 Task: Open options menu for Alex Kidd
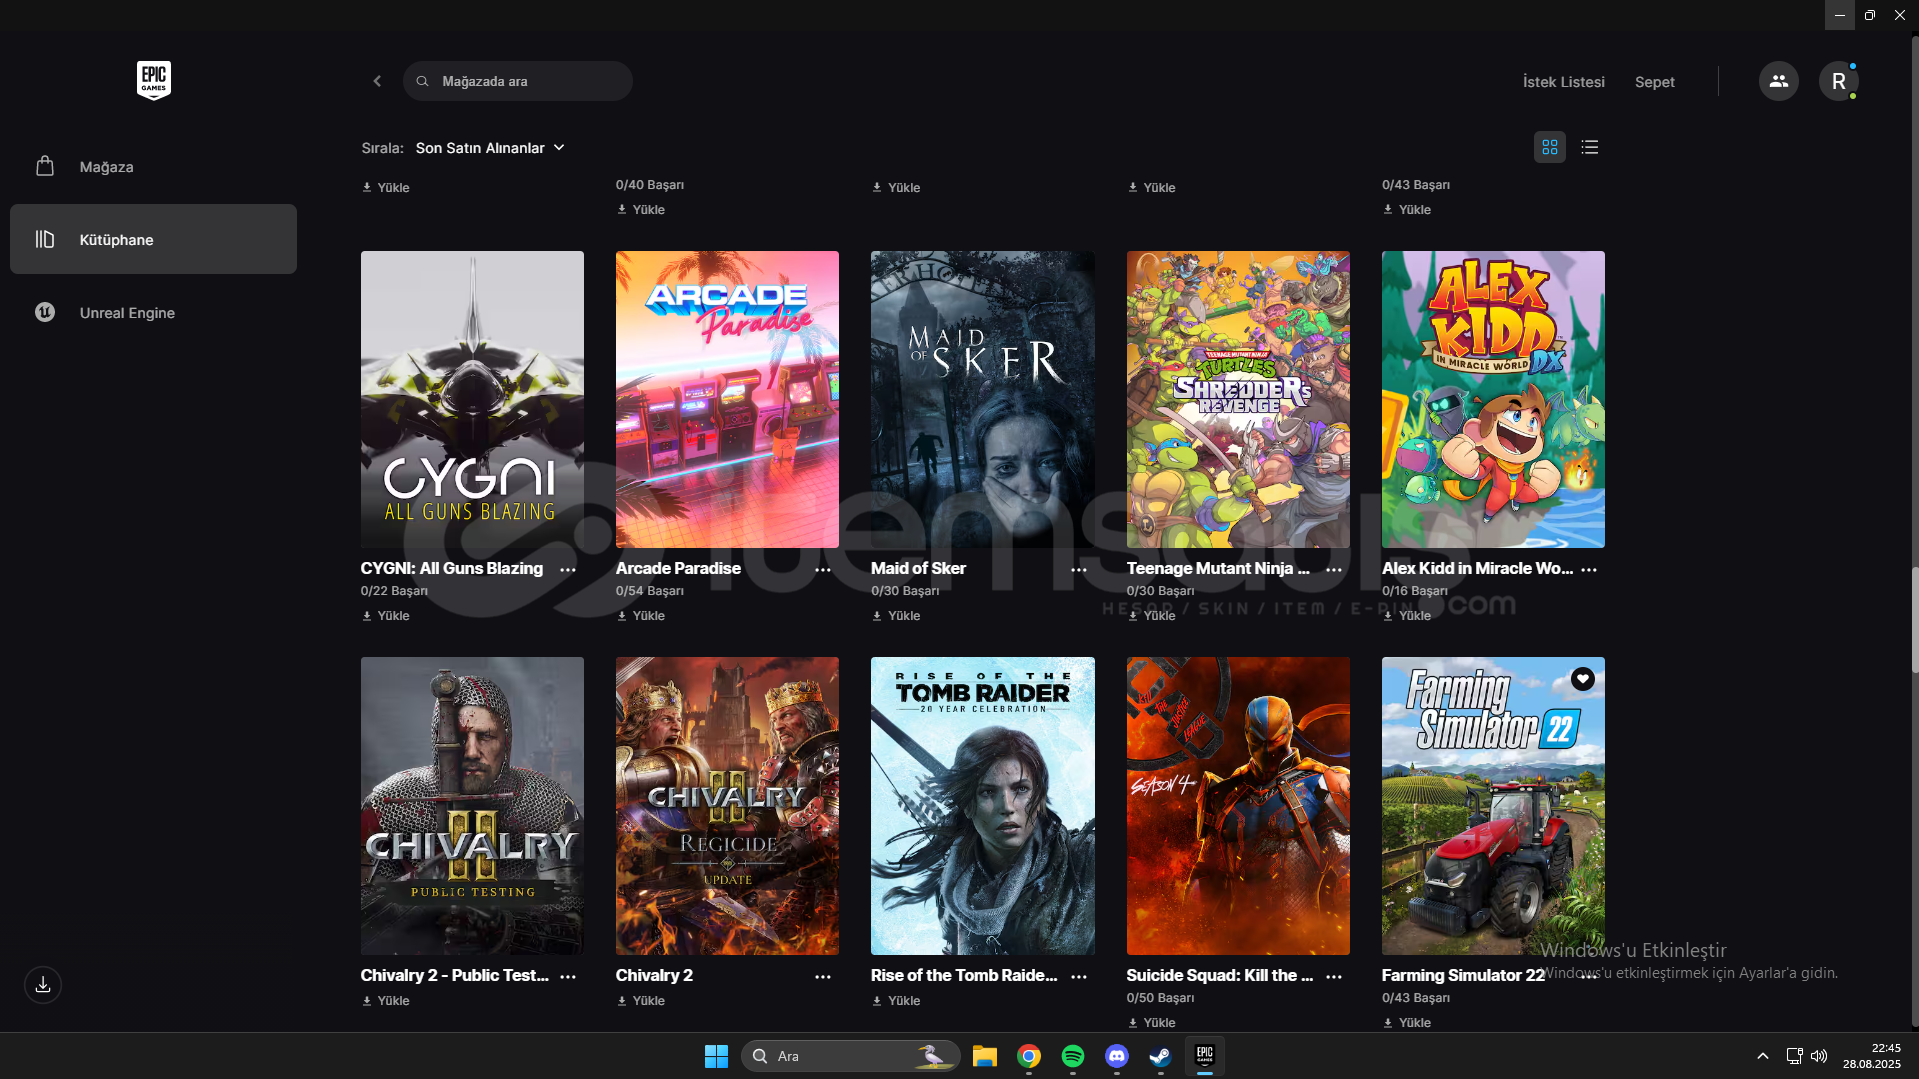[x=1589, y=569]
